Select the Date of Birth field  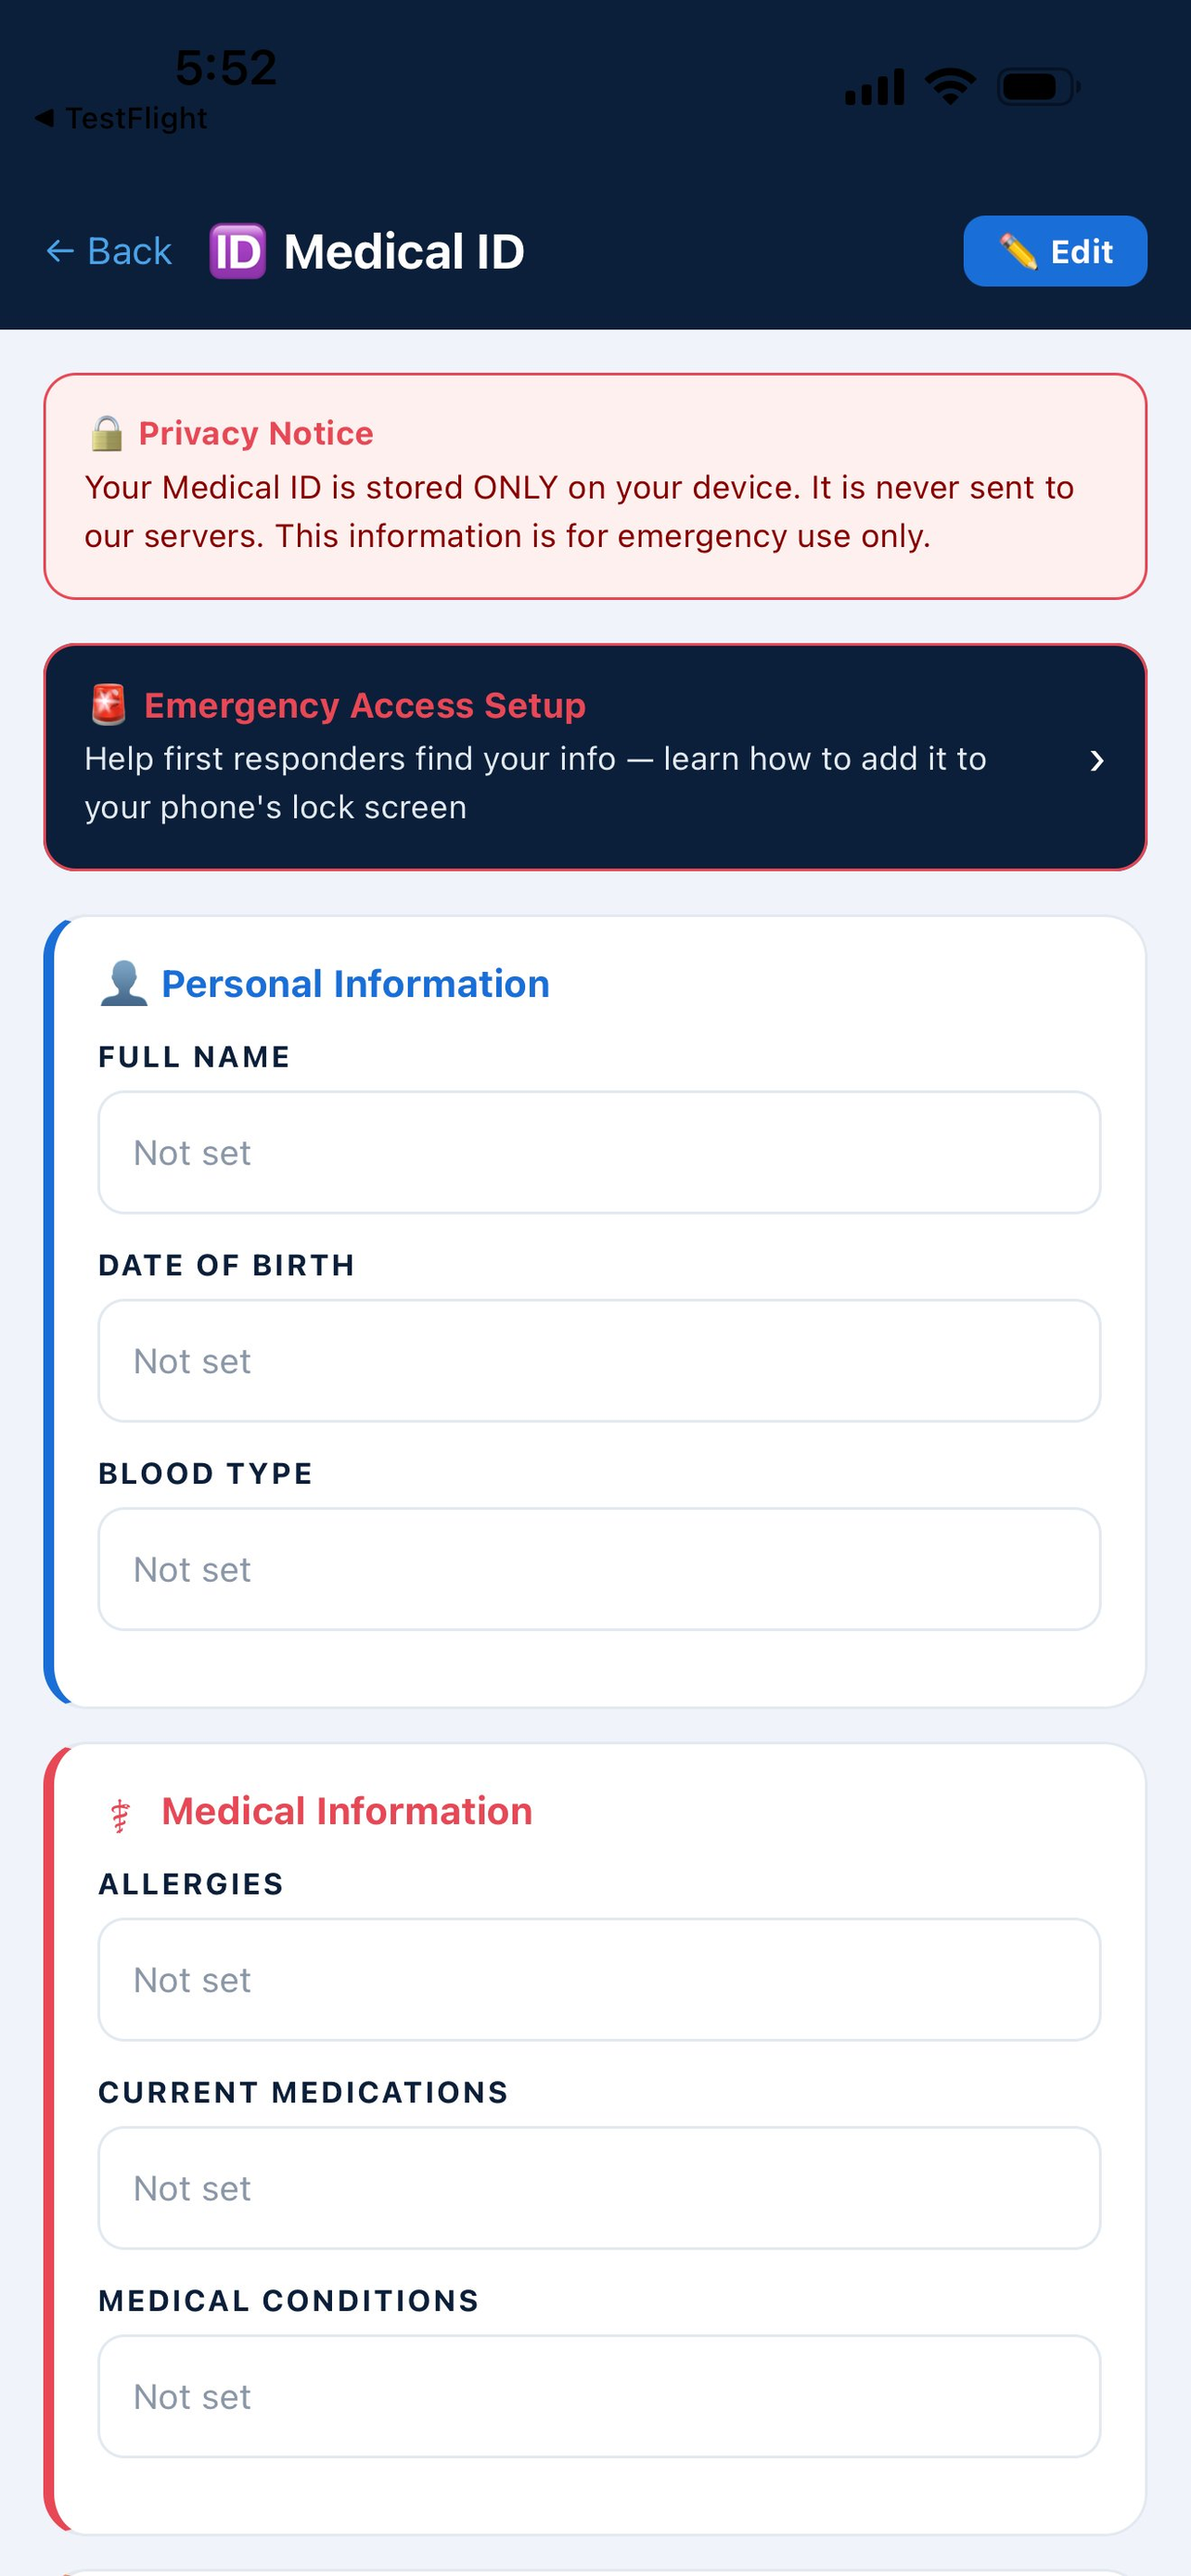click(599, 1361)
